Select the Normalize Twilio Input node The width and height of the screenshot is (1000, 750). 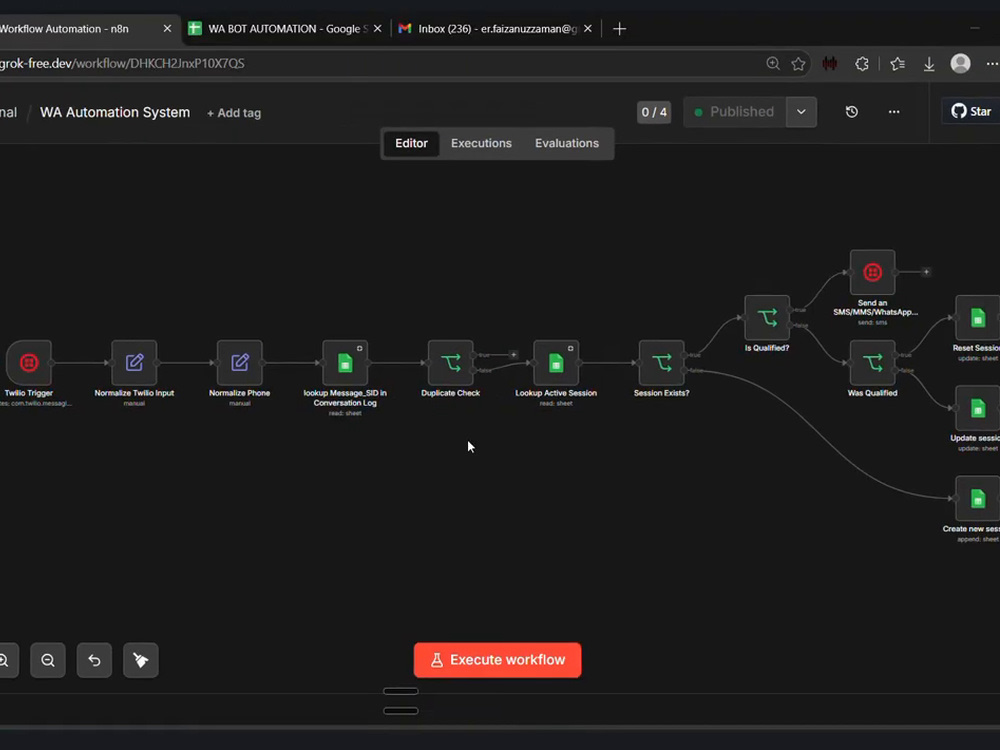pyautogui.click(x=134, y=363)
